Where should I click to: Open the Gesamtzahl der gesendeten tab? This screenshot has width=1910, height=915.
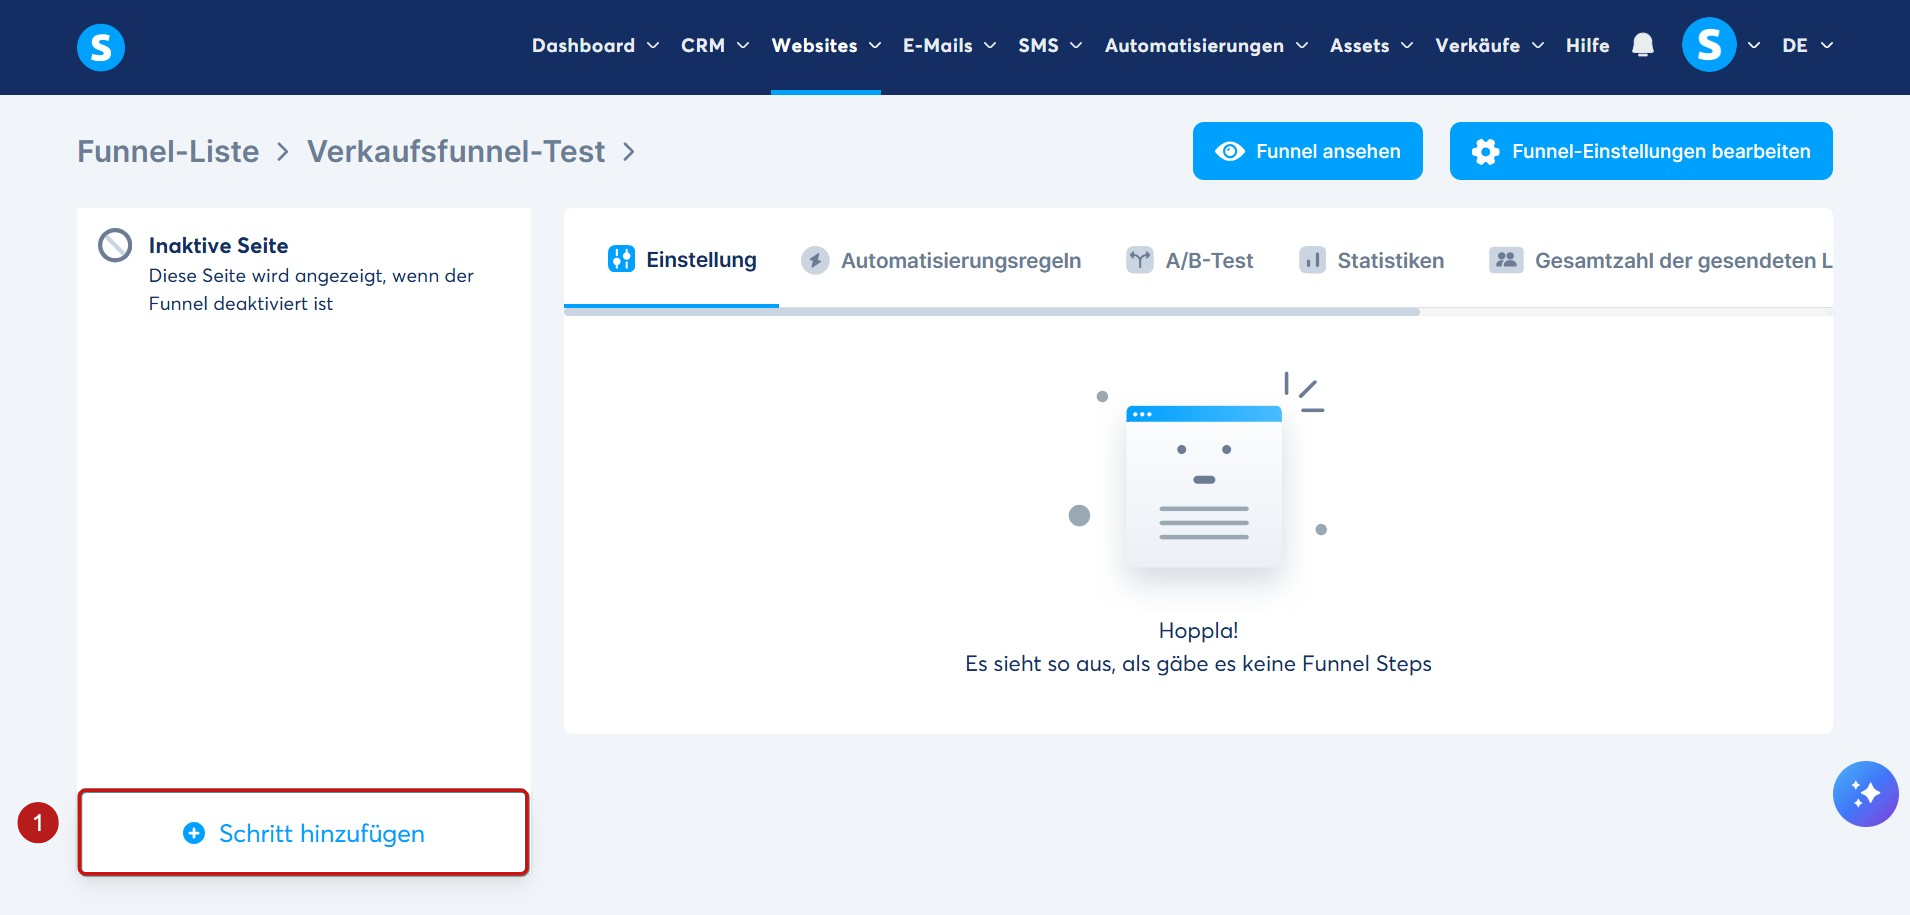[1661, 260]
